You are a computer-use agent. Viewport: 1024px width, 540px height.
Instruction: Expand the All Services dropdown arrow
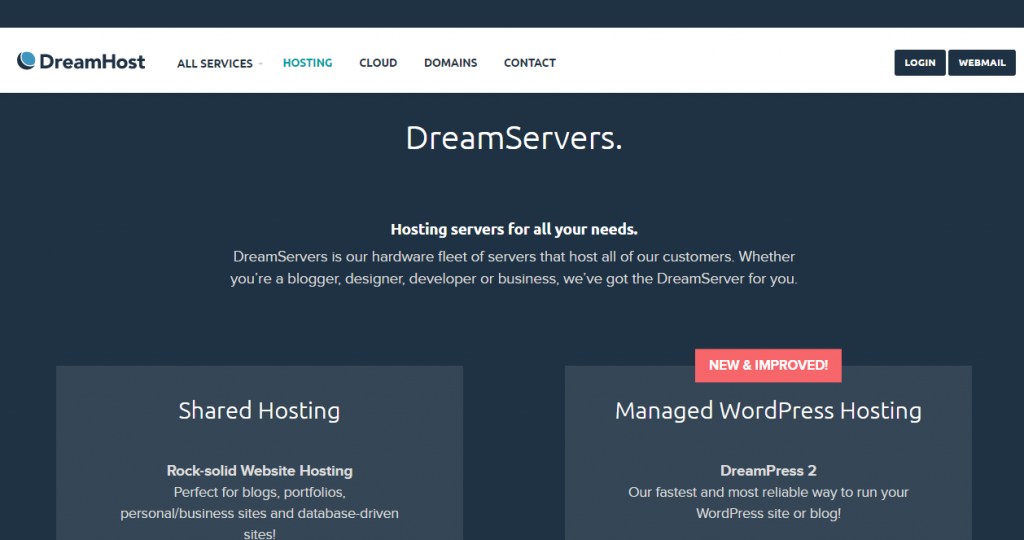pyautogui.click(x=260, y=64)
